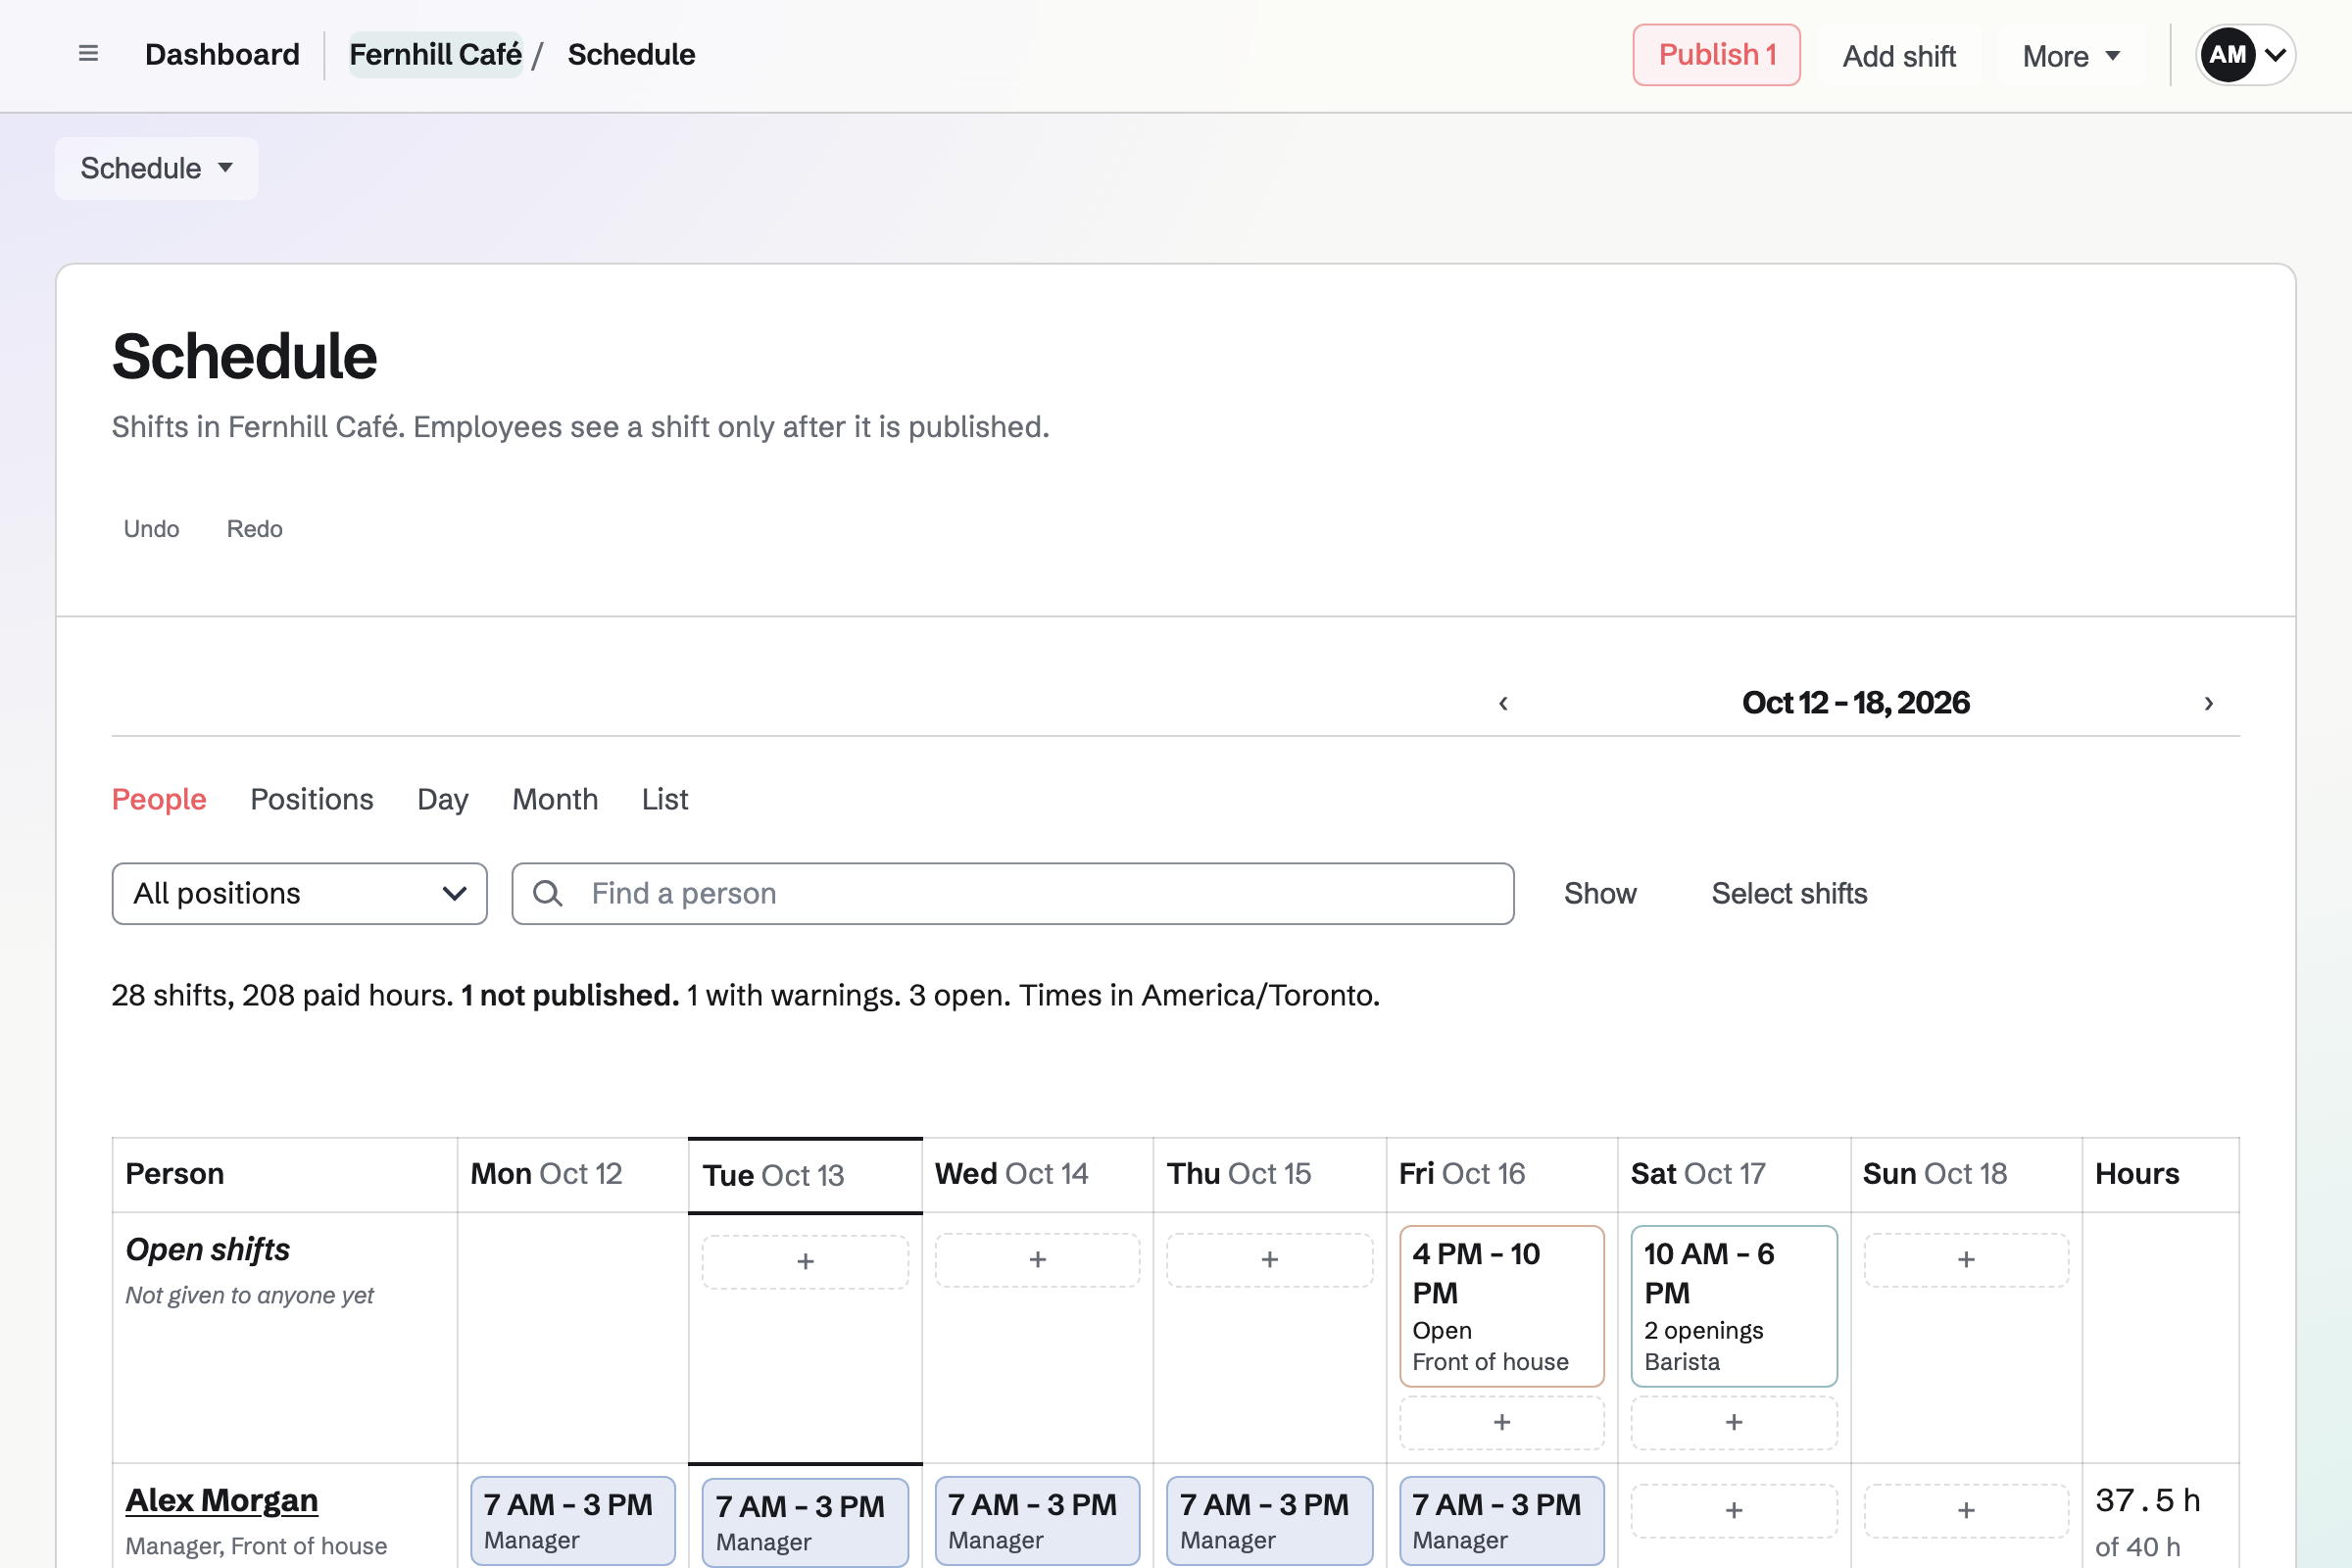Open the AM account avatar menu

(x=2245, y=54)
